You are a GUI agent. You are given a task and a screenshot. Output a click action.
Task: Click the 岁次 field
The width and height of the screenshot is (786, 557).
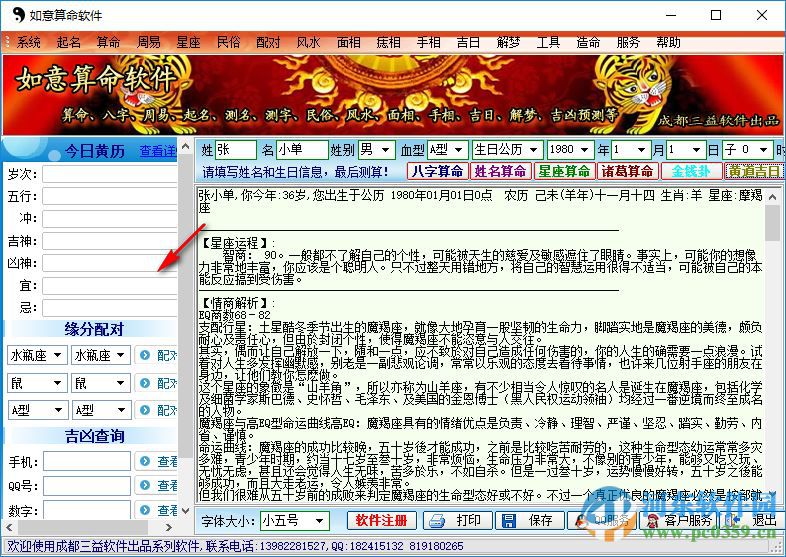[110, 174]
